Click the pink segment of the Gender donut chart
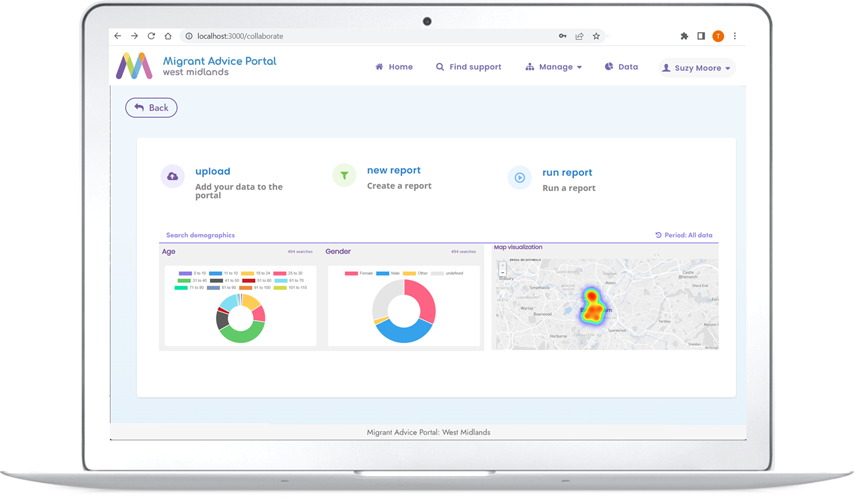Viewport: 862px width, 500px height. pyautogui.click(x=425, y=299)
